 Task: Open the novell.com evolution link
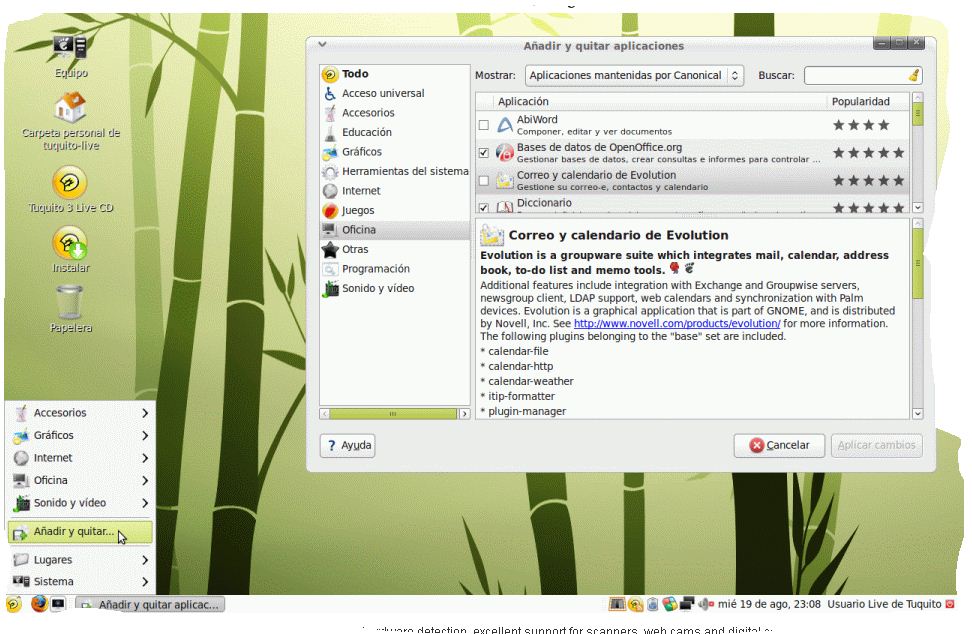click(677, 324)
